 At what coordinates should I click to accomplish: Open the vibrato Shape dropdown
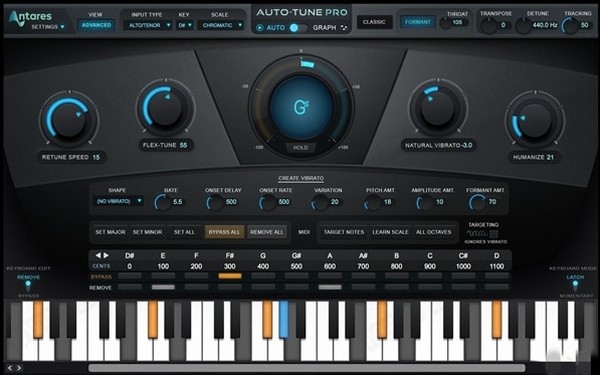pyautogui.click(x=119, y=201)
